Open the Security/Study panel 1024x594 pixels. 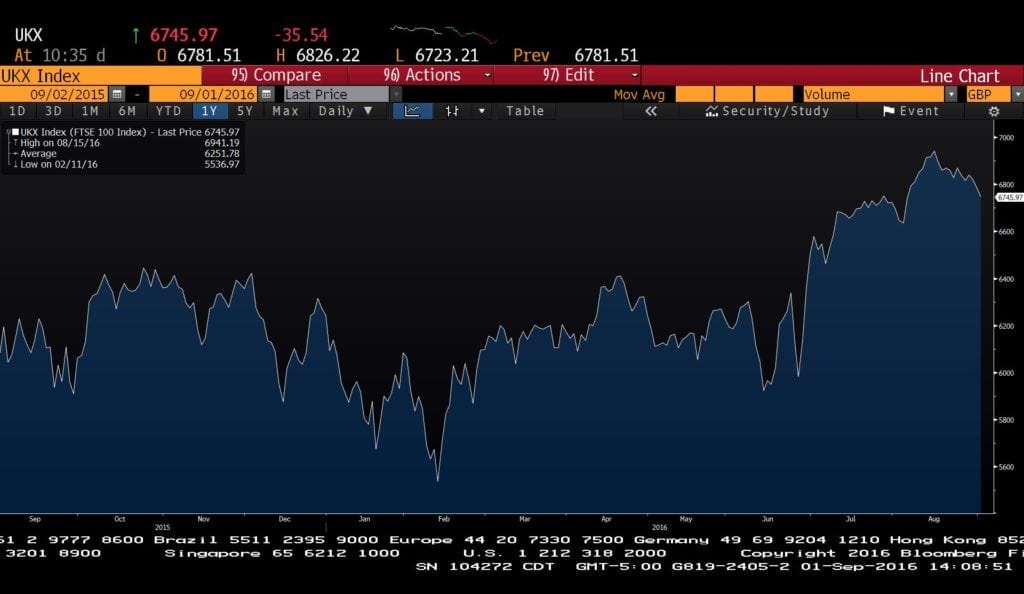(x=767, y=111)
